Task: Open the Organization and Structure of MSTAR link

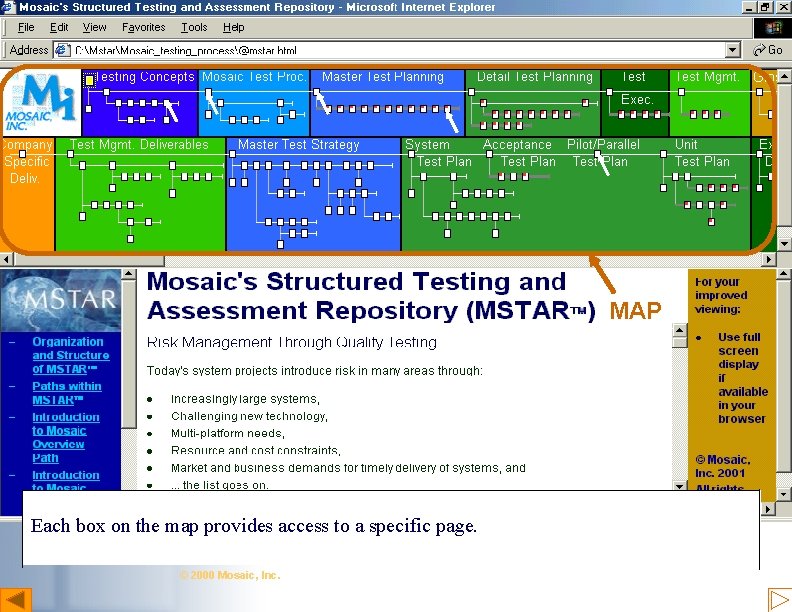Action: click(71, 355)
